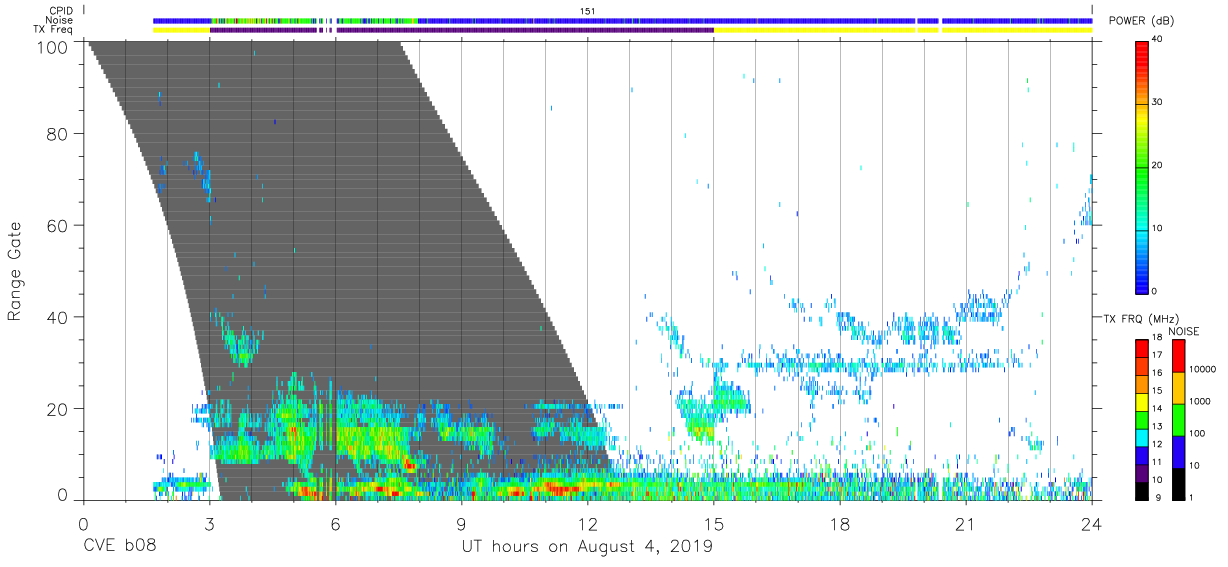Click the 'Noise' row label

[59, 20]
